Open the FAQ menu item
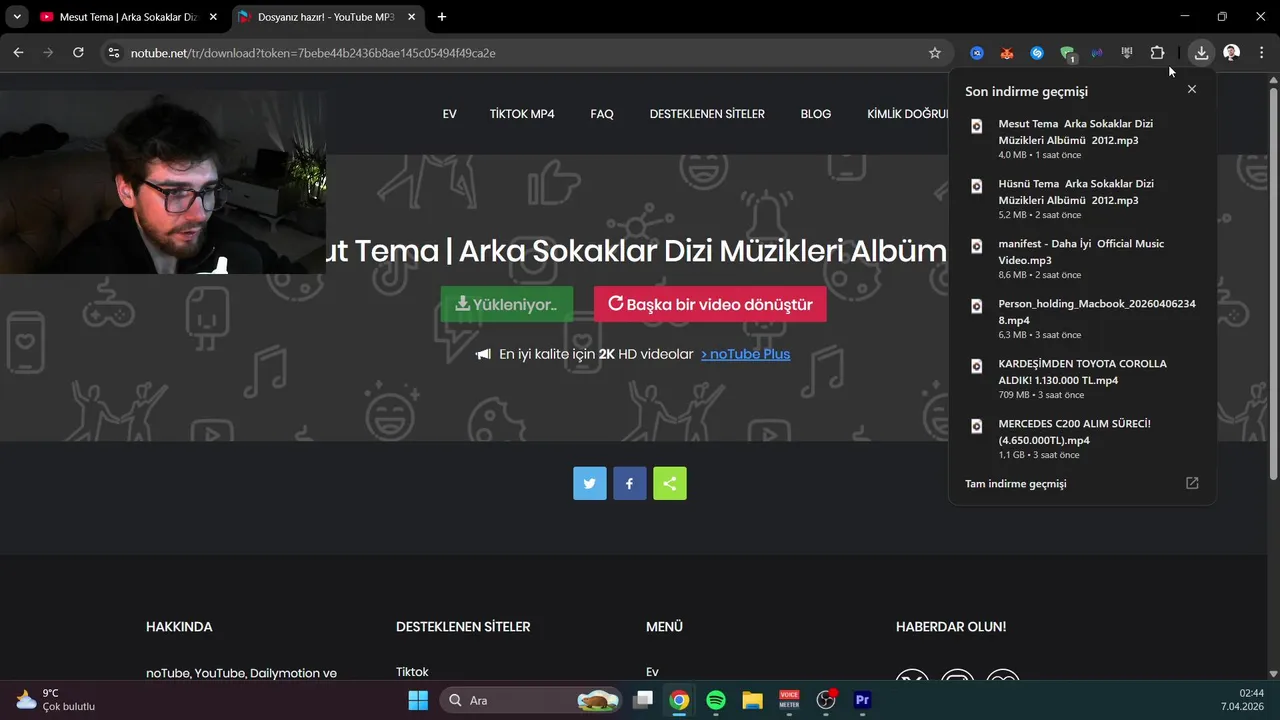This screenshot has height=720, width=1280. [602, 114]
